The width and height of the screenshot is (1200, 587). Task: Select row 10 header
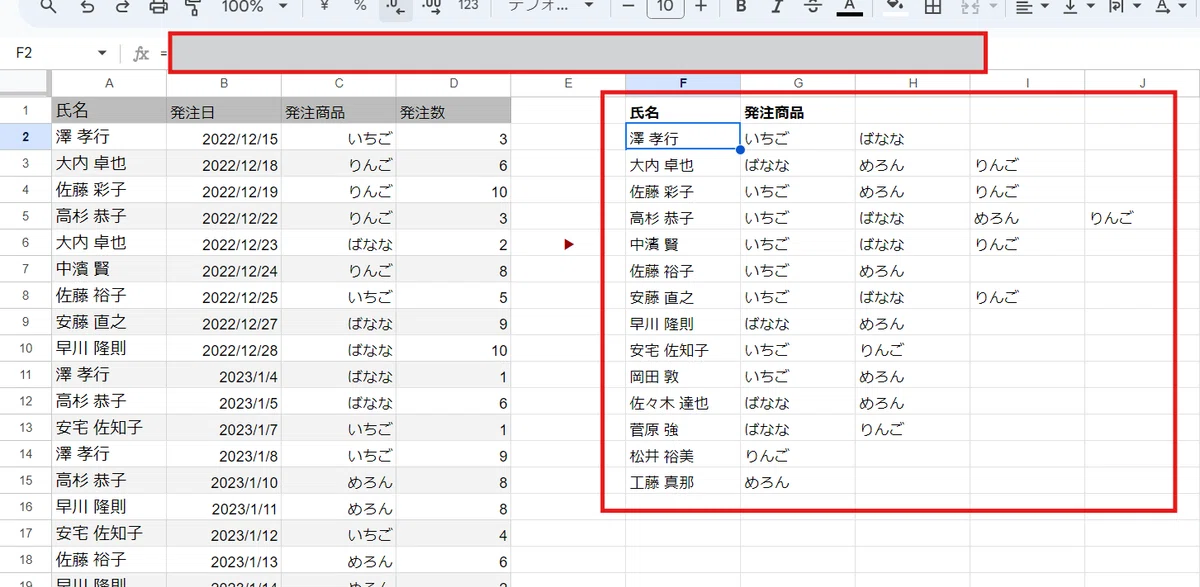click(25, 349)
